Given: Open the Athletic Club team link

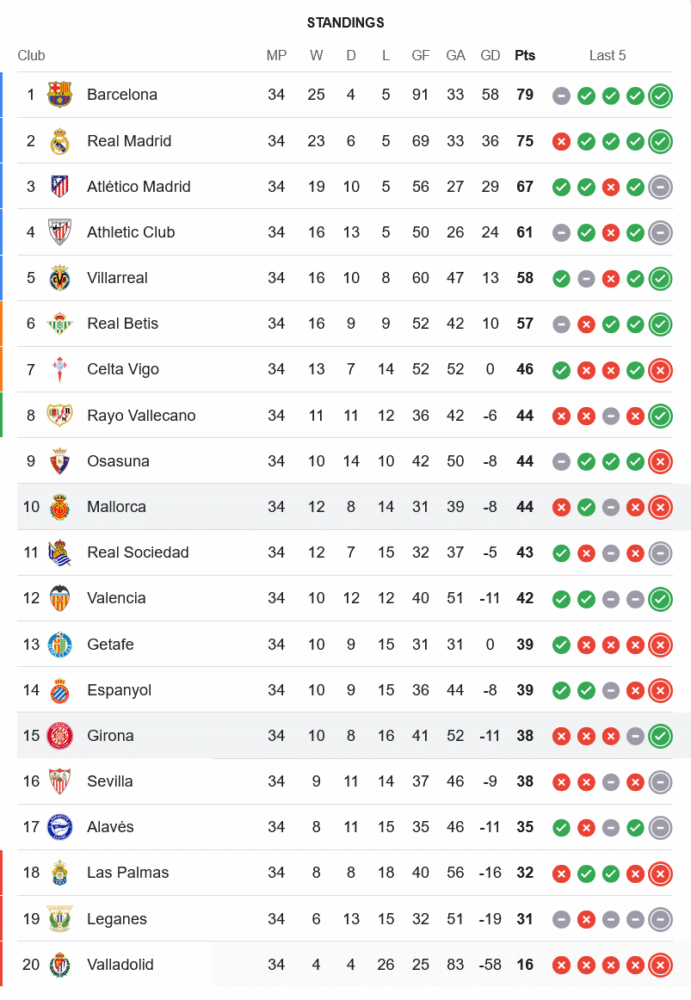Looking at the screenshot, I should coord(131,232).
